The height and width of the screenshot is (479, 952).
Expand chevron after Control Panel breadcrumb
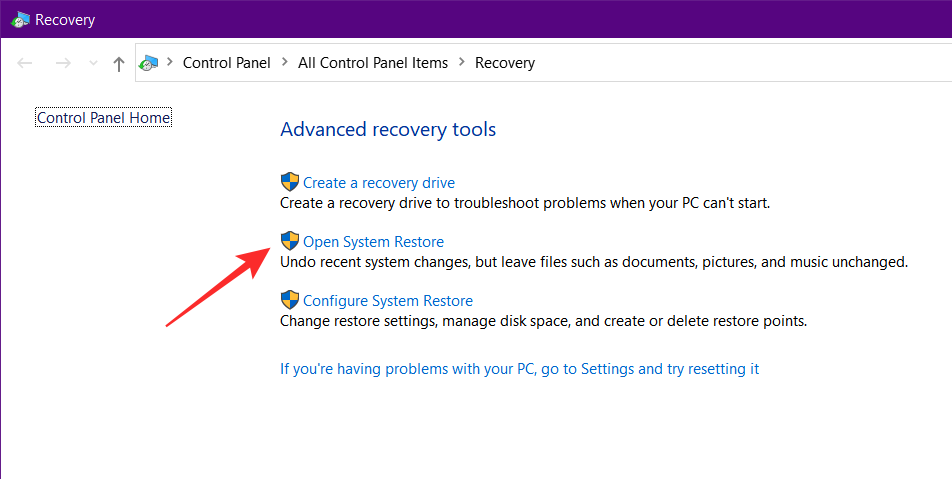click(x=285, y=63)
